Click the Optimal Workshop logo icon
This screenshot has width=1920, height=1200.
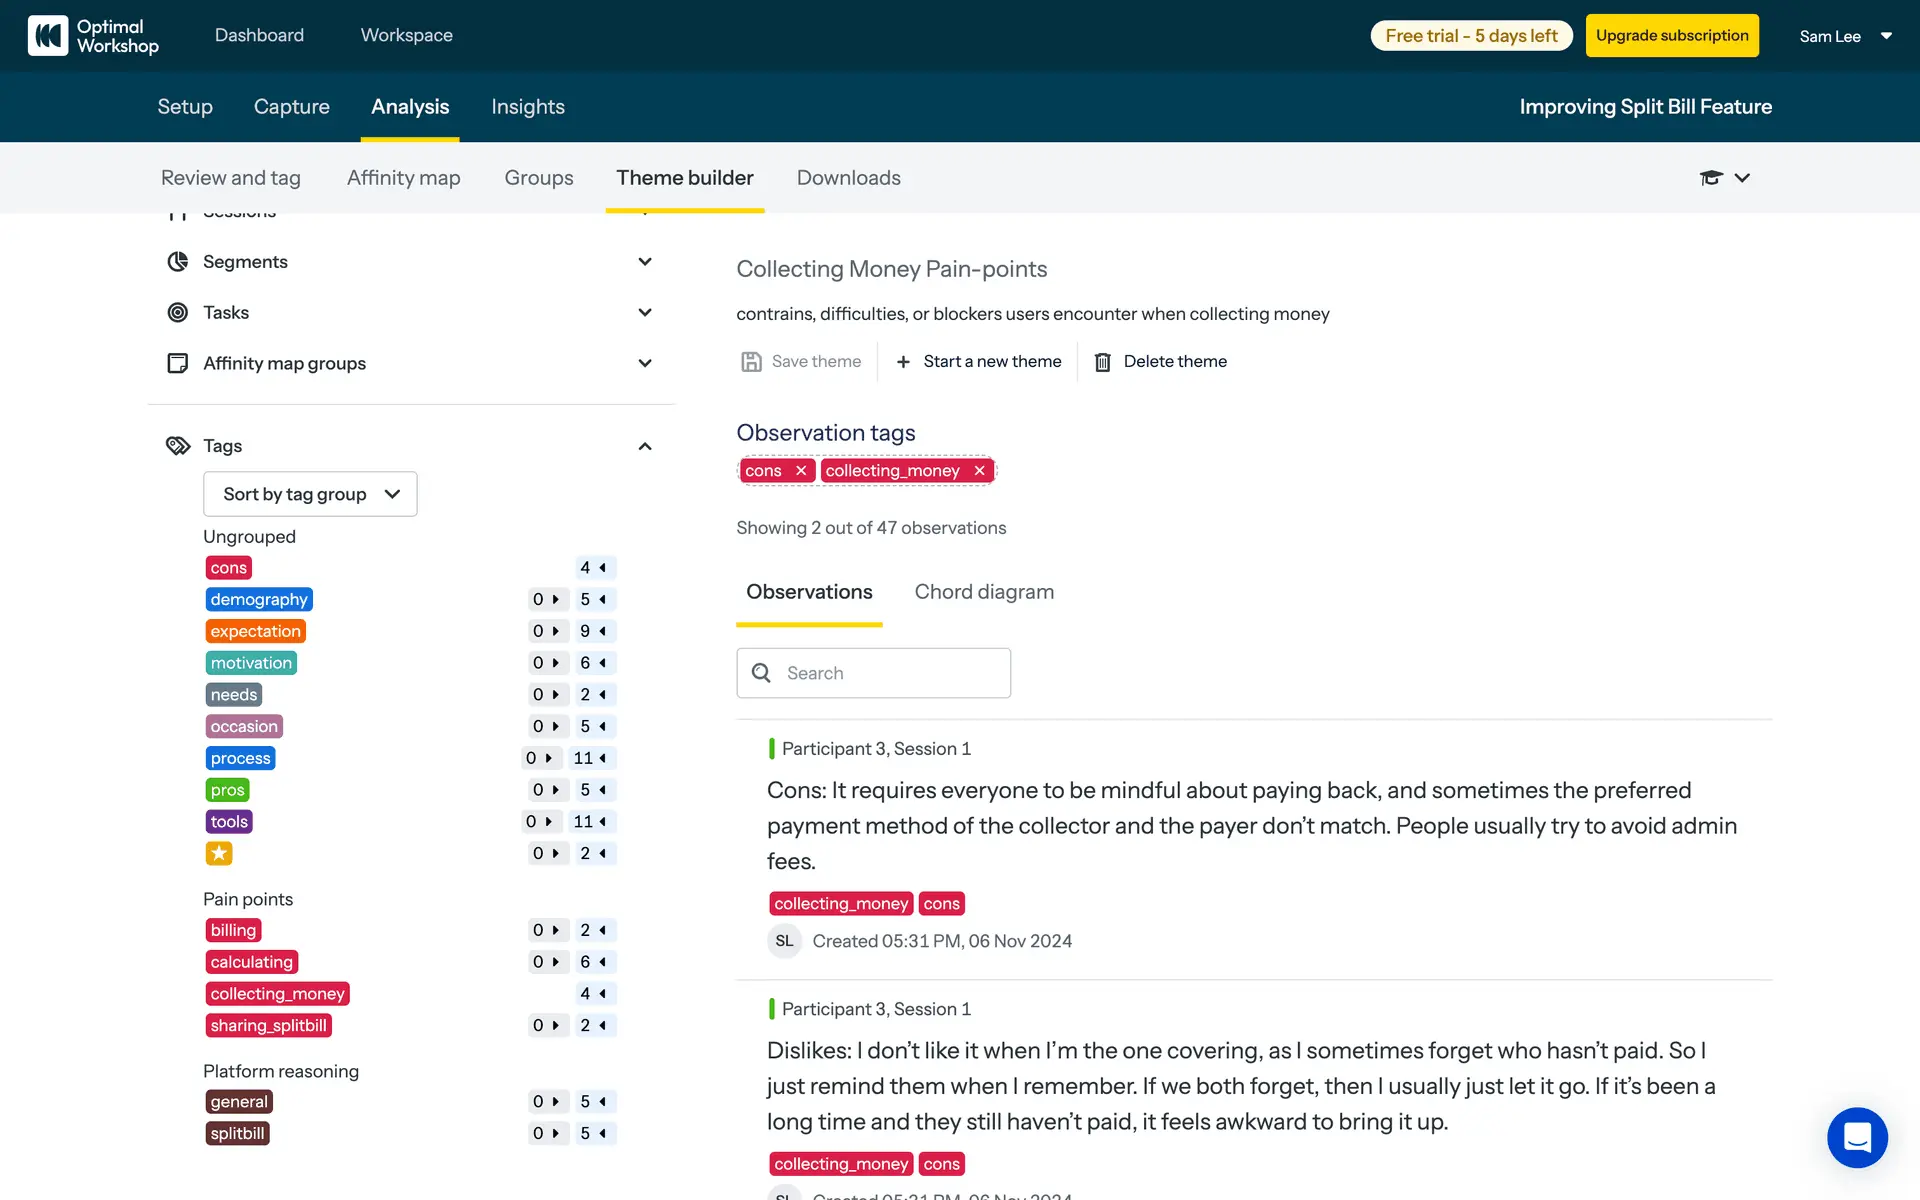pyautogui.click(x=47, y=36)
